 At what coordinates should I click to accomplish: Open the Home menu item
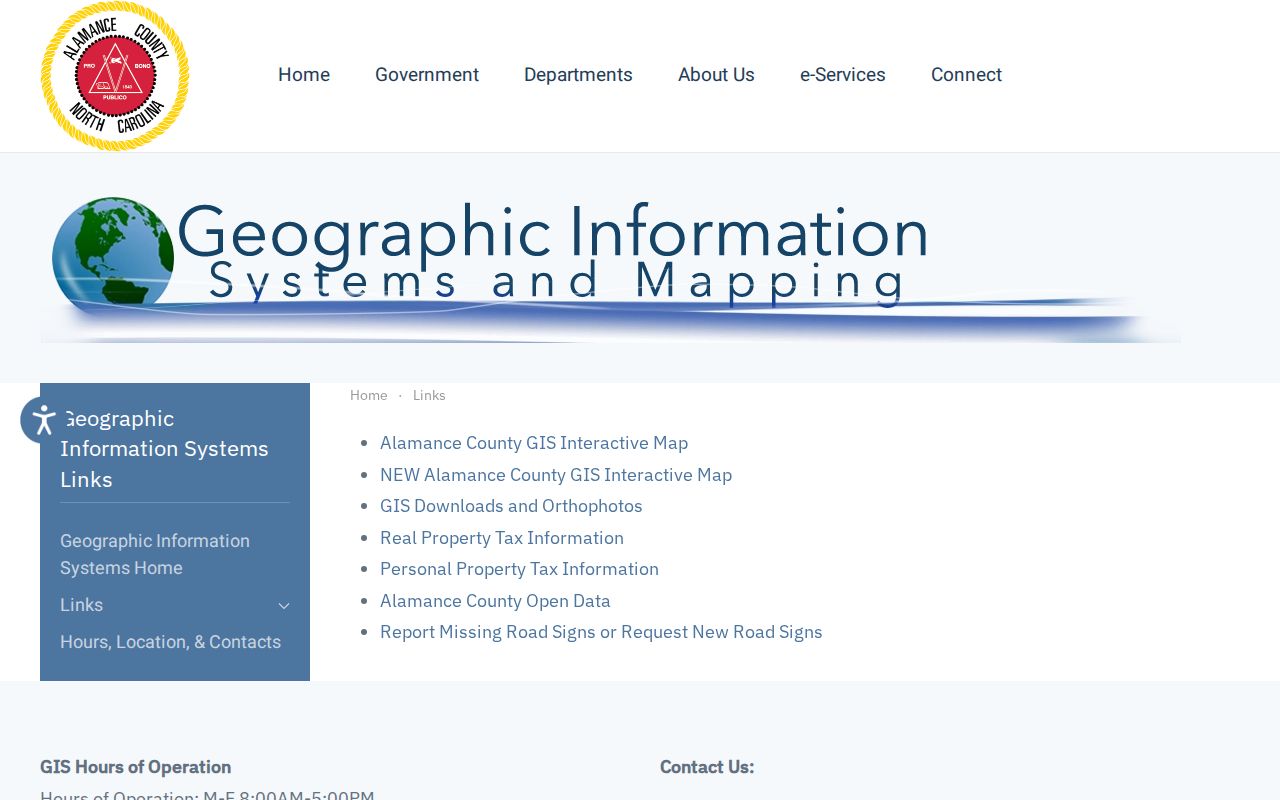click(x=304, y=75)
